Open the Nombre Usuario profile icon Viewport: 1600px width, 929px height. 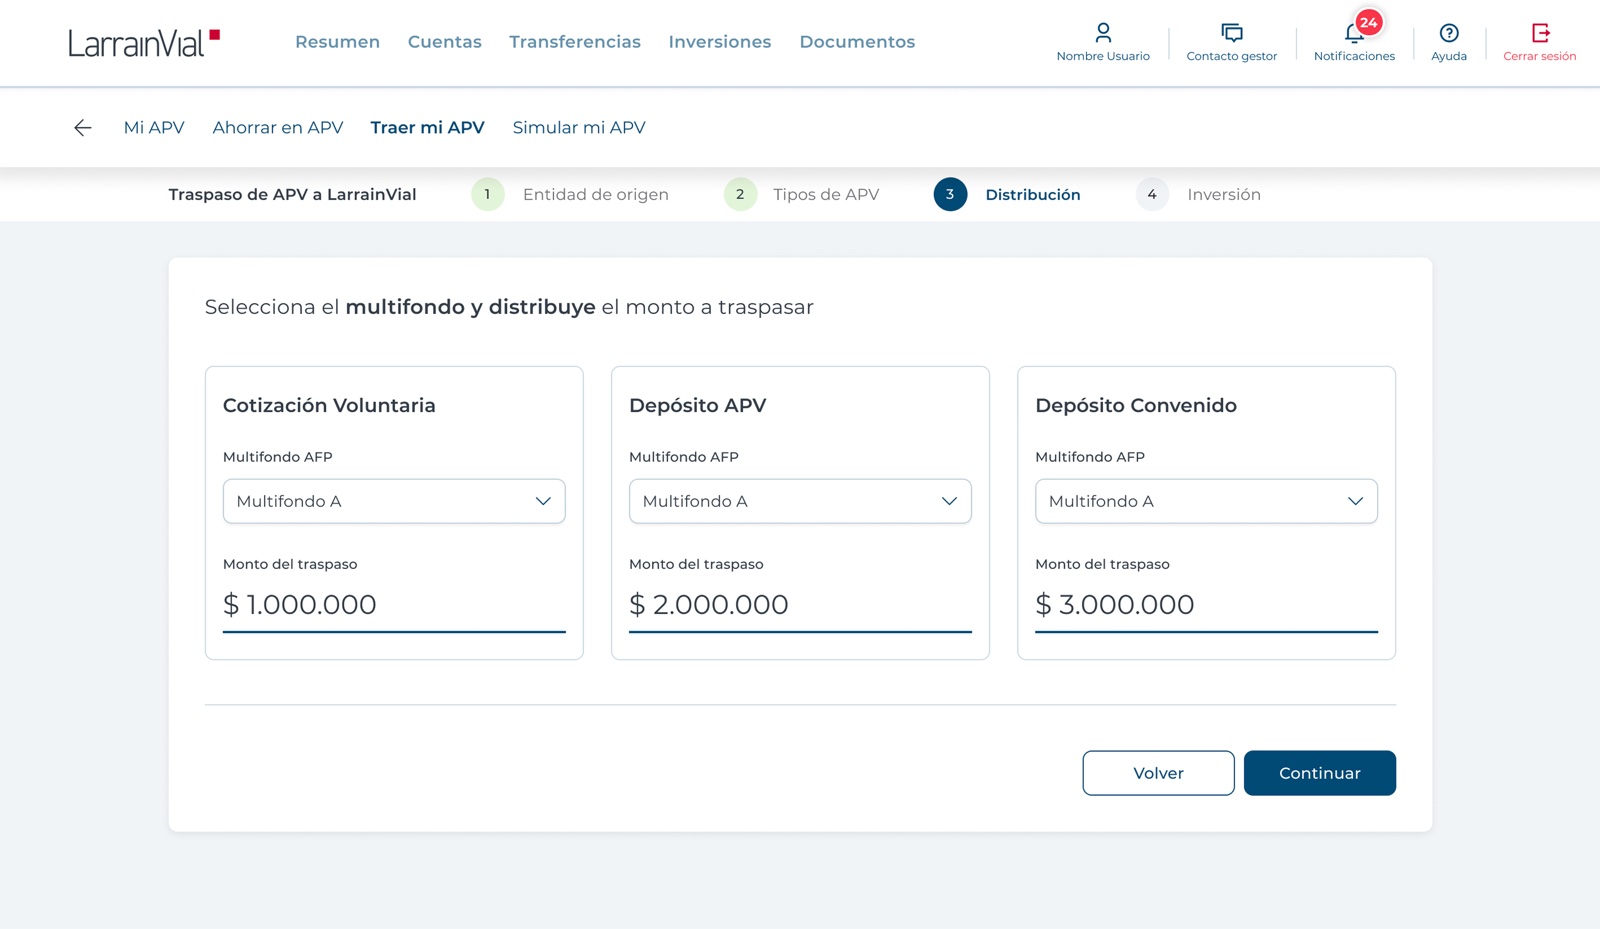[x=1103, y=33]
